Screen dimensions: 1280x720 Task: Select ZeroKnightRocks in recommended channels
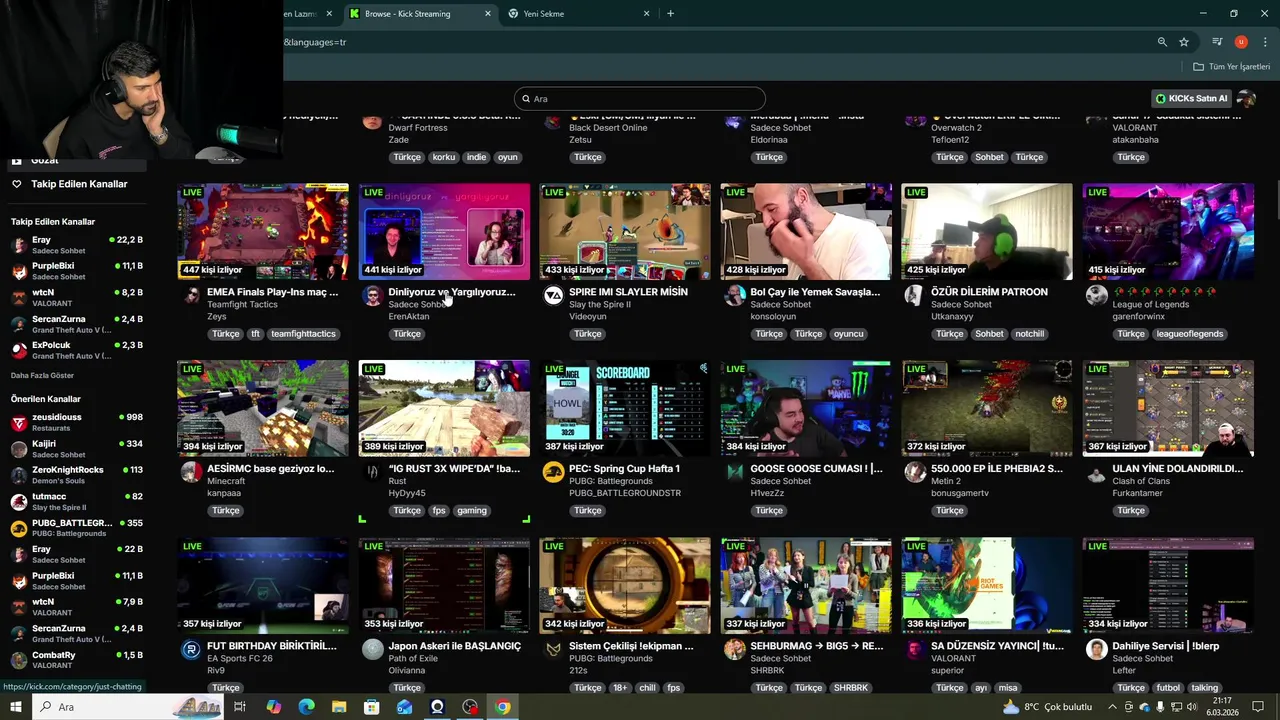pyautogui.click(x=75, y=475)
